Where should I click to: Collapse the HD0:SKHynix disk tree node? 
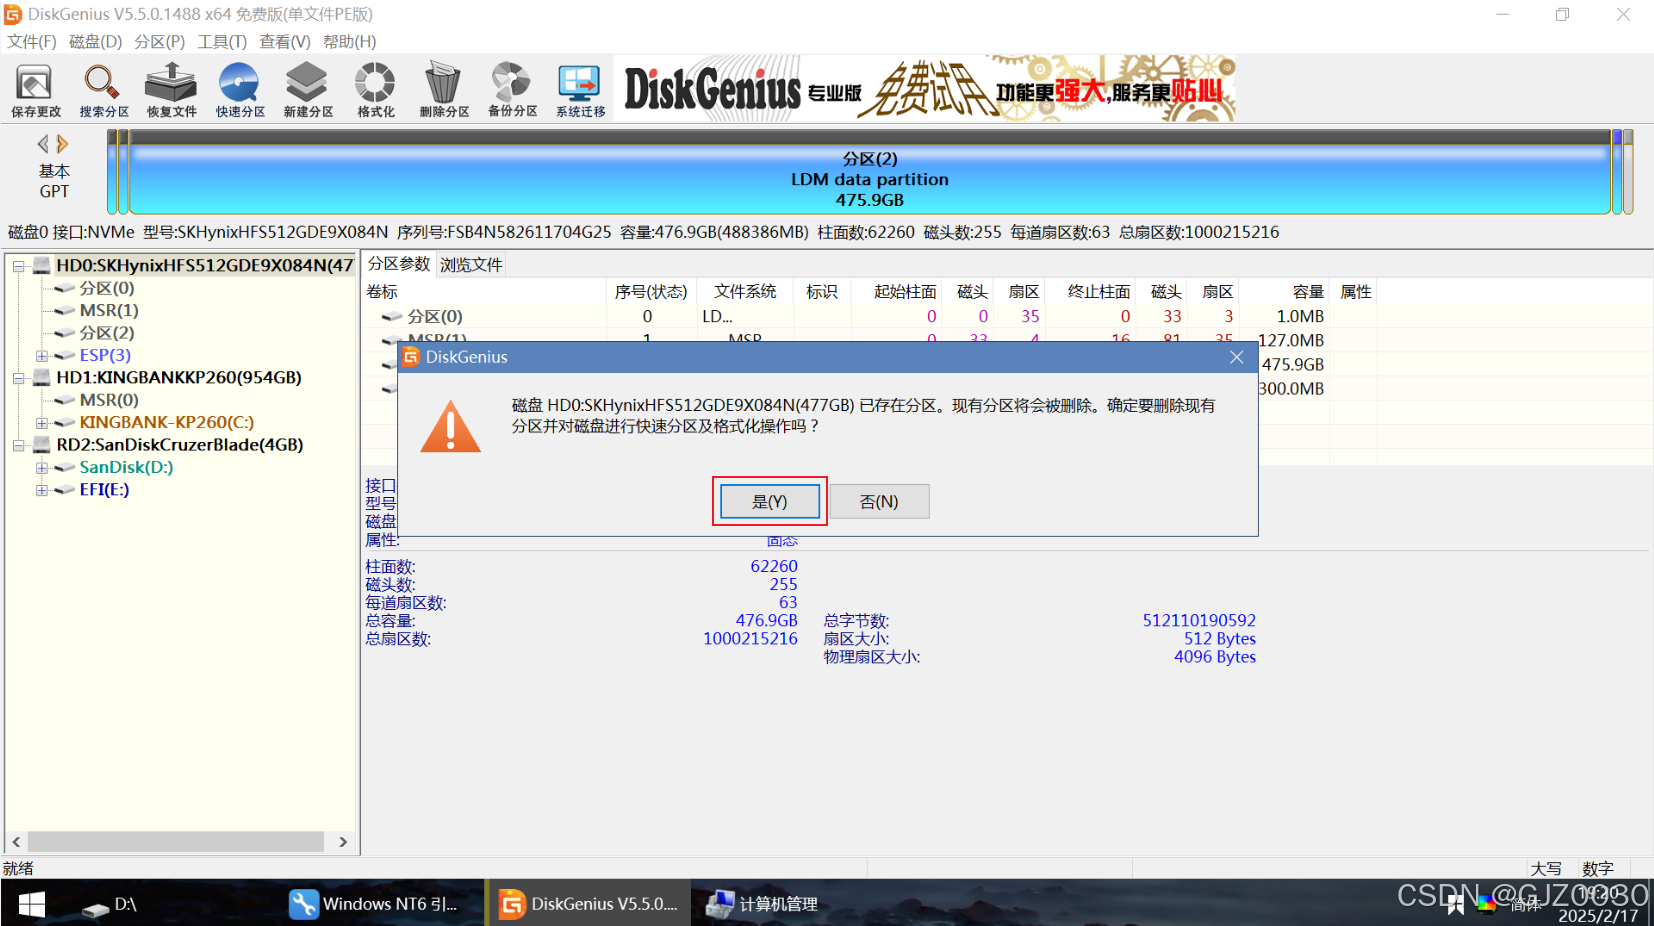(18, 266)
